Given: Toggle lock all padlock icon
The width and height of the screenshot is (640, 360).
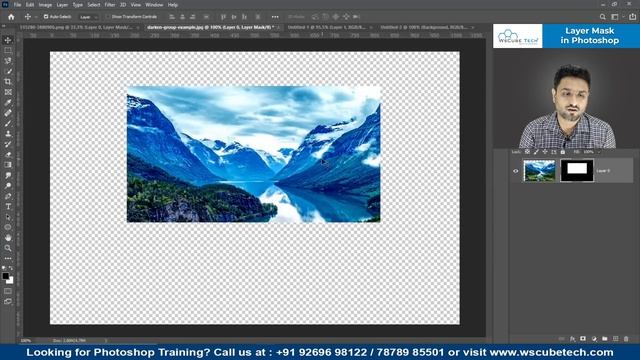Looking at the screenshot, I should click(x=562, y=152).
